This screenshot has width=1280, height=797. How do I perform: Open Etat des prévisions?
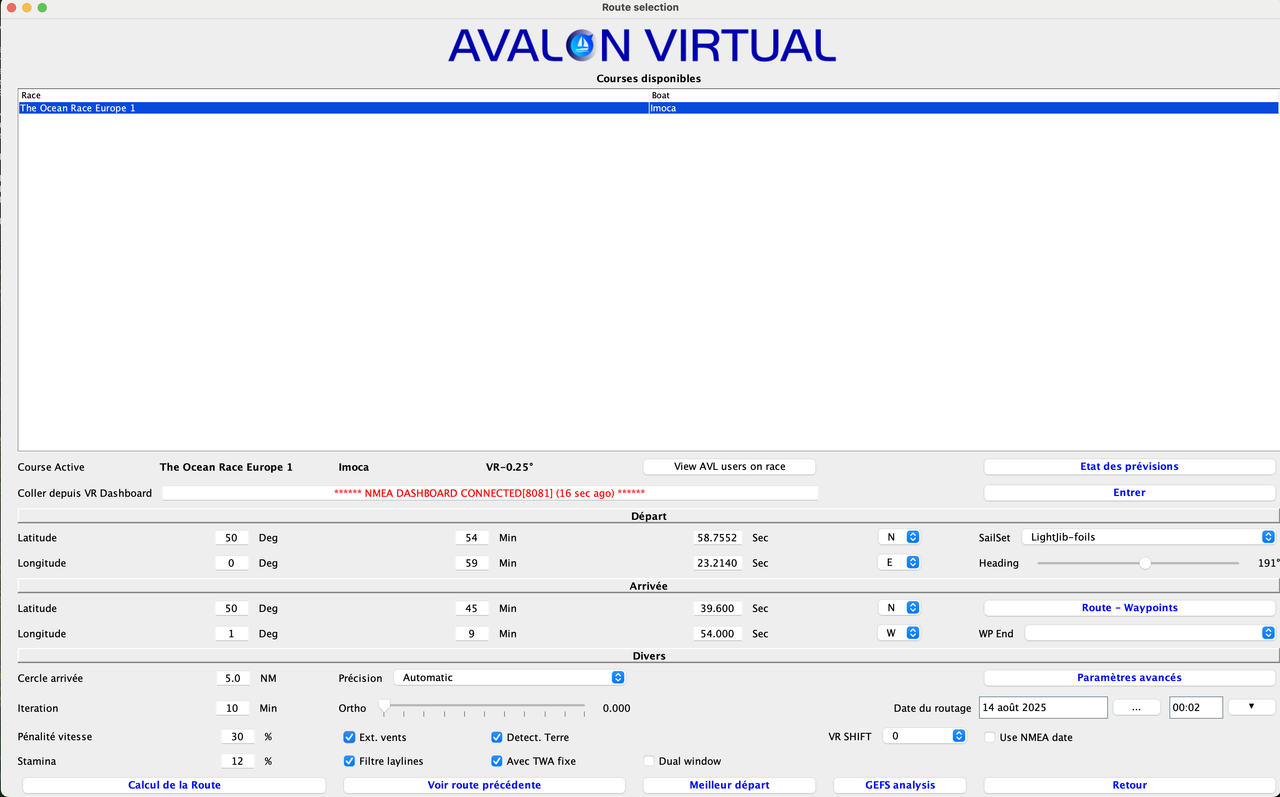(x=1129, y=467)
